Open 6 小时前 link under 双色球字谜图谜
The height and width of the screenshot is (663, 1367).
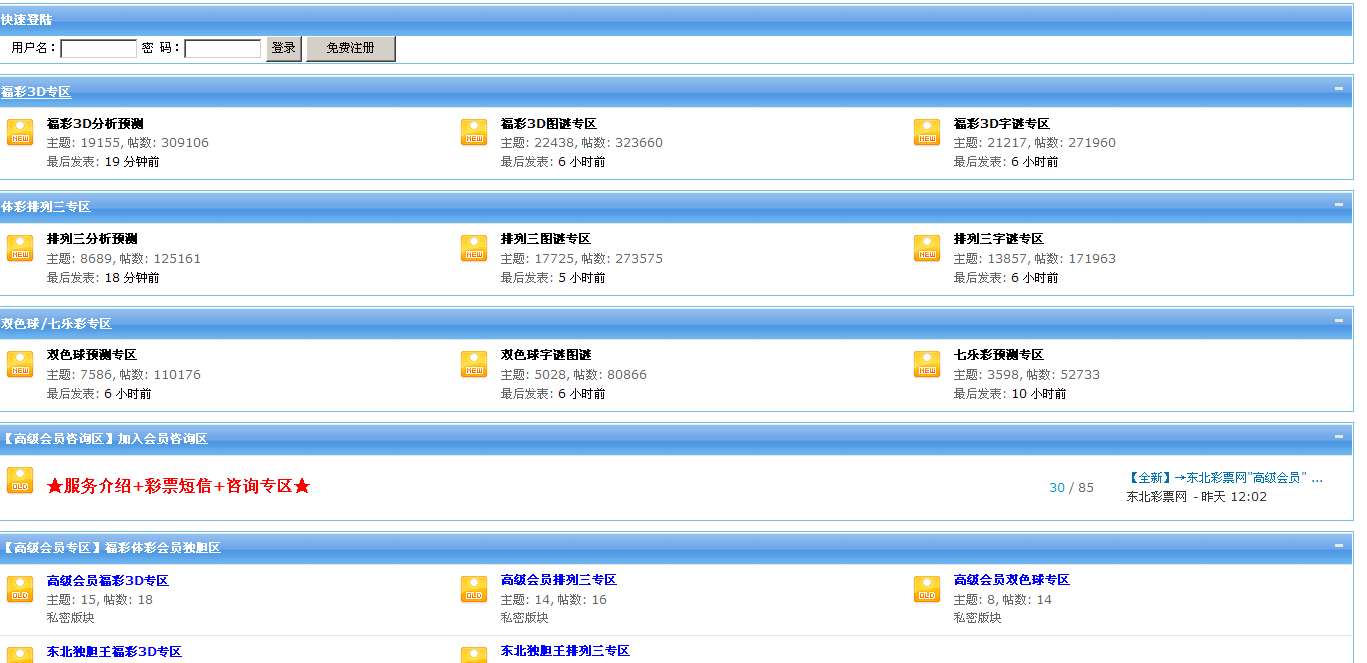click(x=582, y=394)
